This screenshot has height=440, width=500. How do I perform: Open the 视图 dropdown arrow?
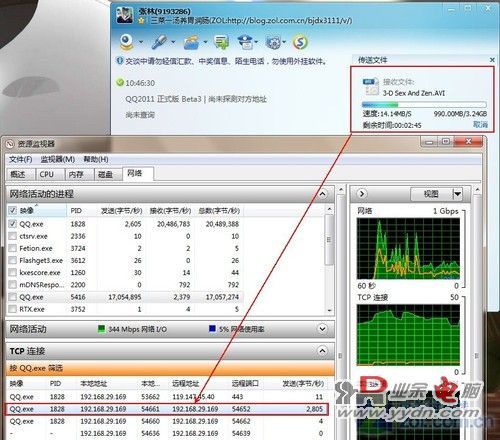458,194
